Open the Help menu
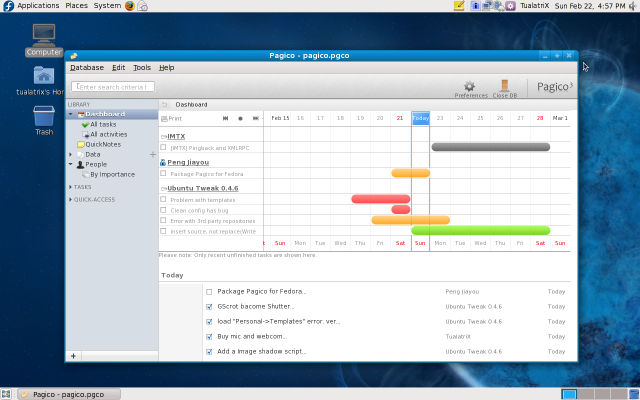The image size is (640, 400). [167, 68]
